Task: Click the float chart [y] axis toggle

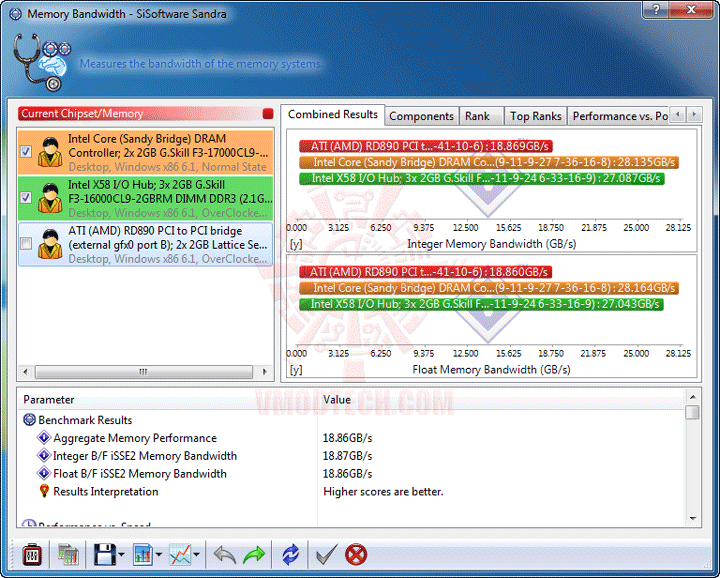Action: (296, 370)
